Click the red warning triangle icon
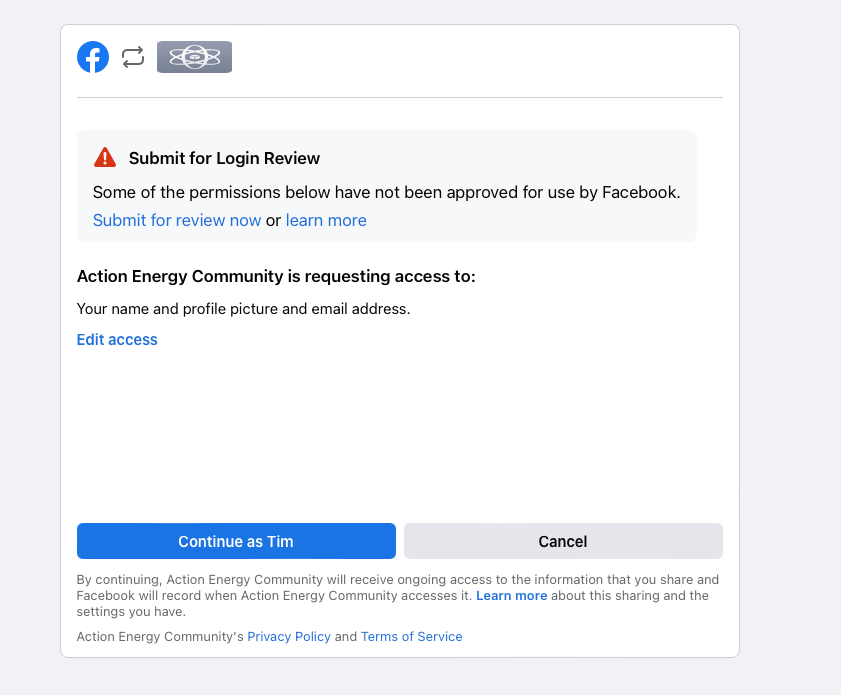 (105, 158)
